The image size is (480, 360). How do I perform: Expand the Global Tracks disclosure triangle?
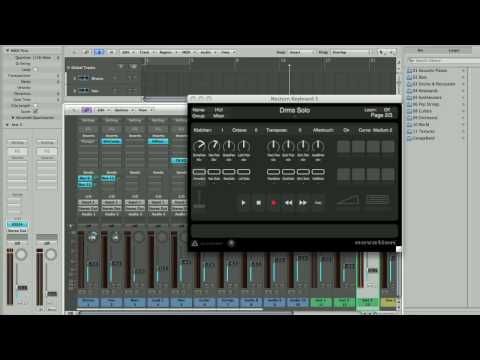[x=69, y=68]
